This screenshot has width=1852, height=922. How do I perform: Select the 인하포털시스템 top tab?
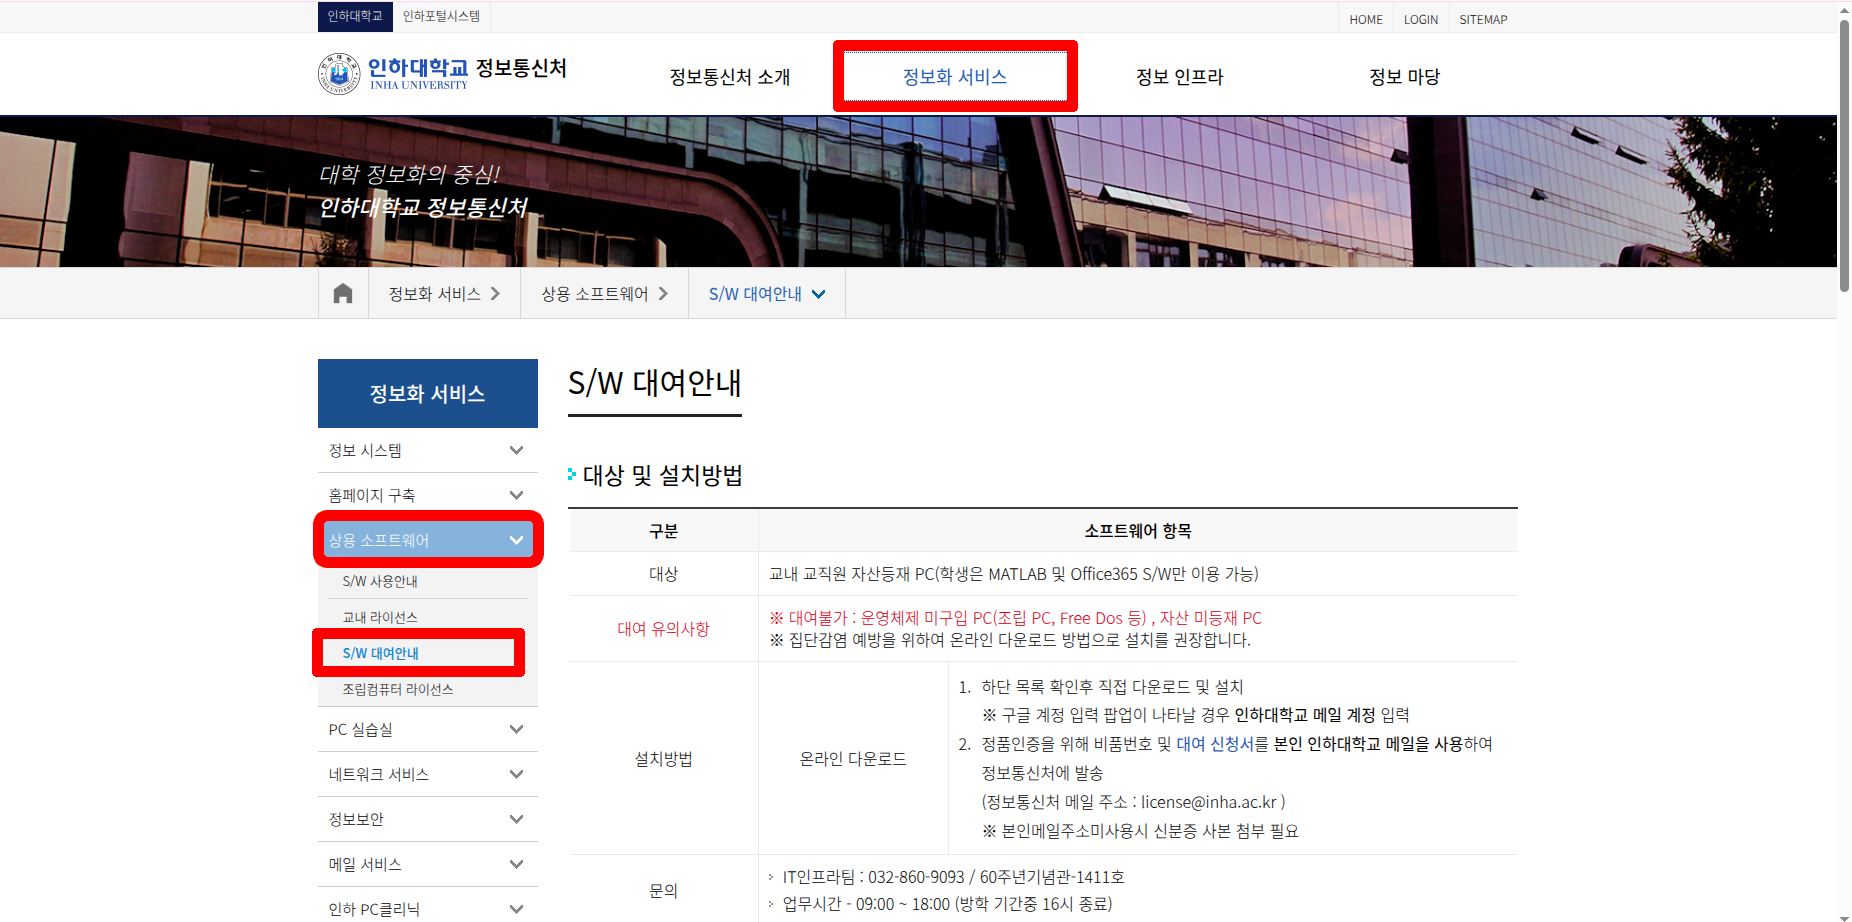441,16
